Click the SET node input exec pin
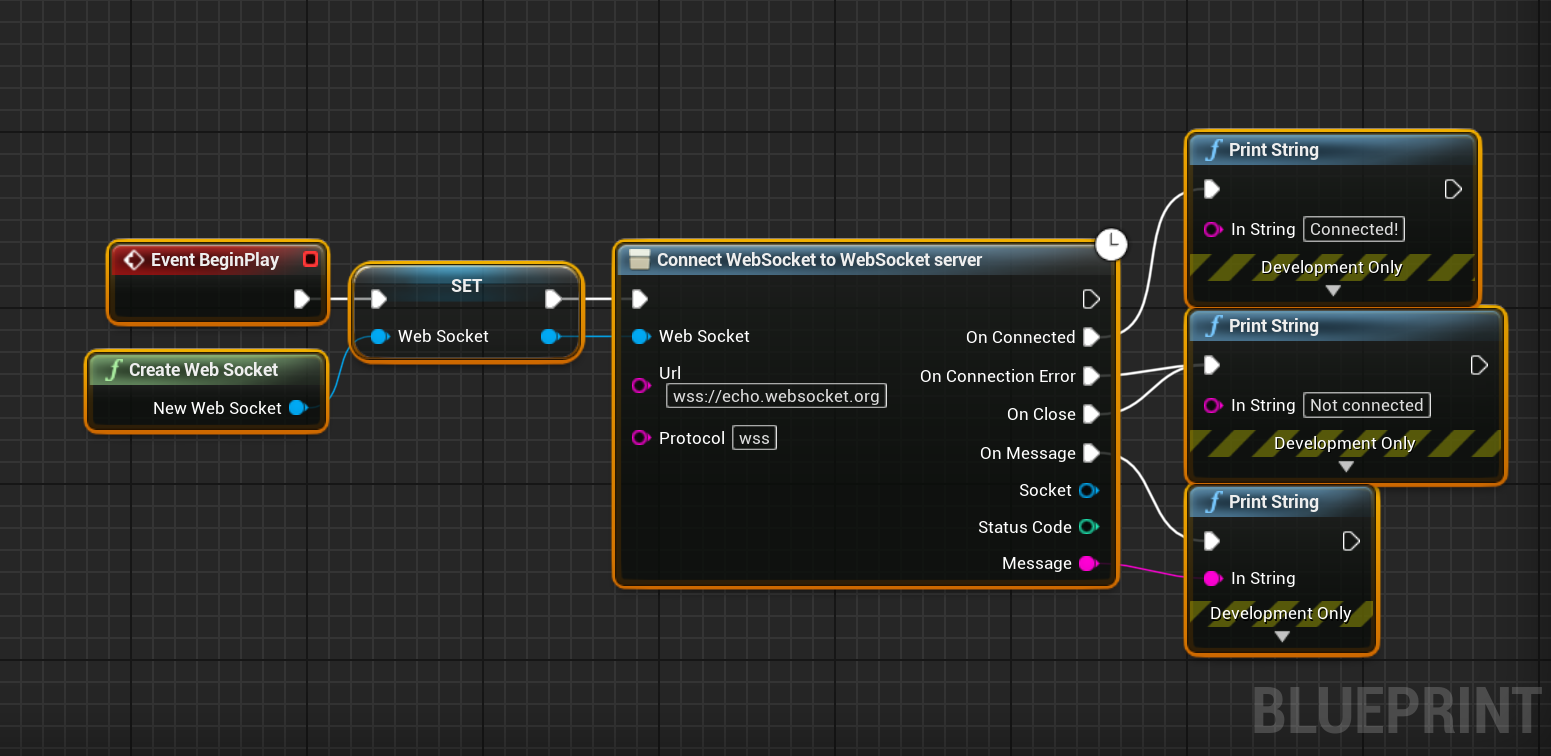The height and width of the screenshot is (756, 1551). click(x=378, y=299)
